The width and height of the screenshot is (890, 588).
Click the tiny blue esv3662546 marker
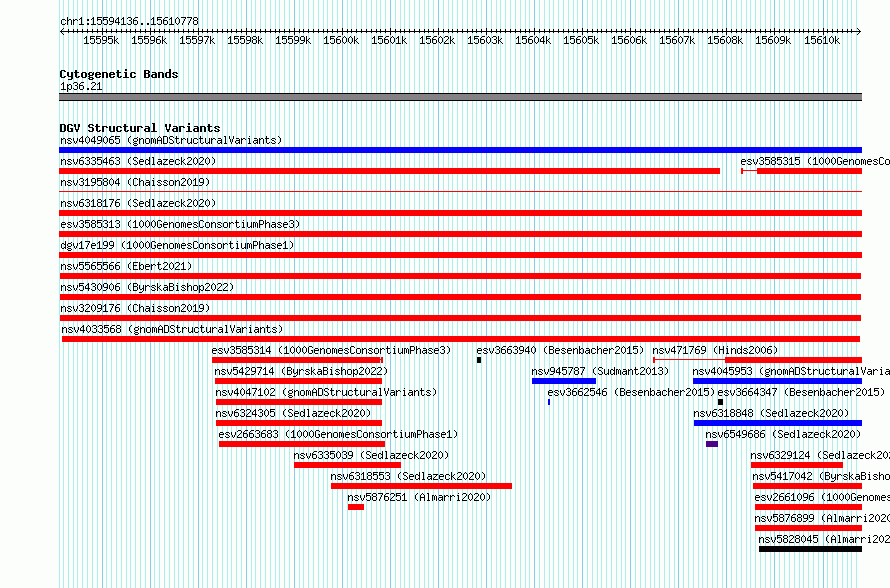point(549,402)
